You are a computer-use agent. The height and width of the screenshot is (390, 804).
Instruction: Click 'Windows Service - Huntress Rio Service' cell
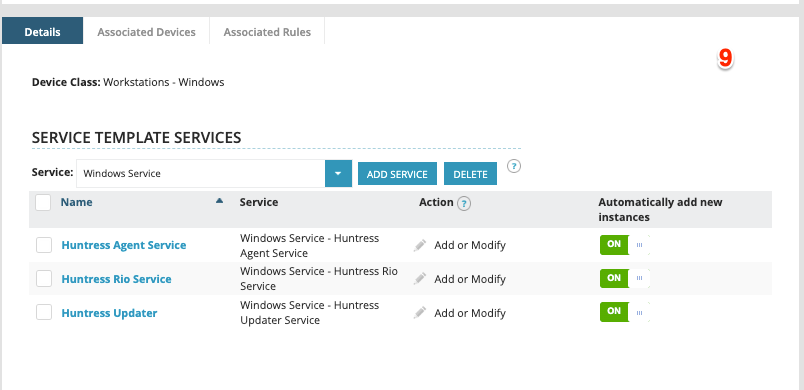pyautogui.click(x=319, y=278)
